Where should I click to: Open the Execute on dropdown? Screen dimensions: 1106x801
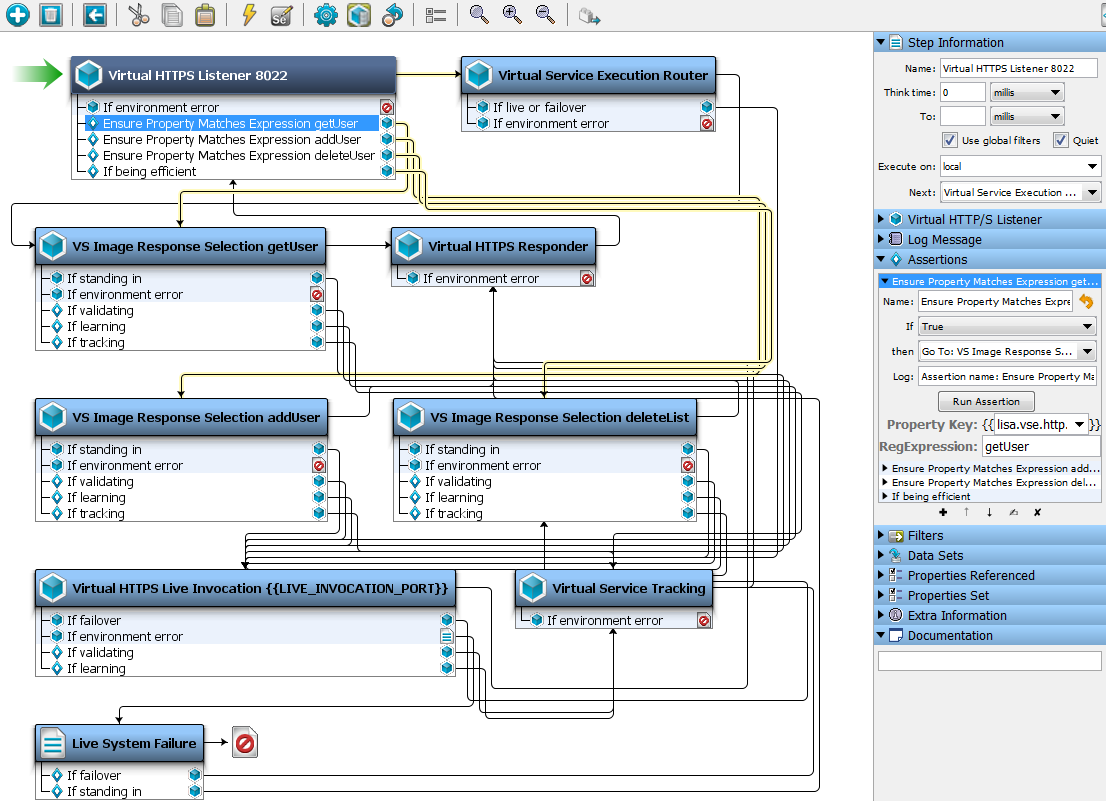pos(1020,167)
